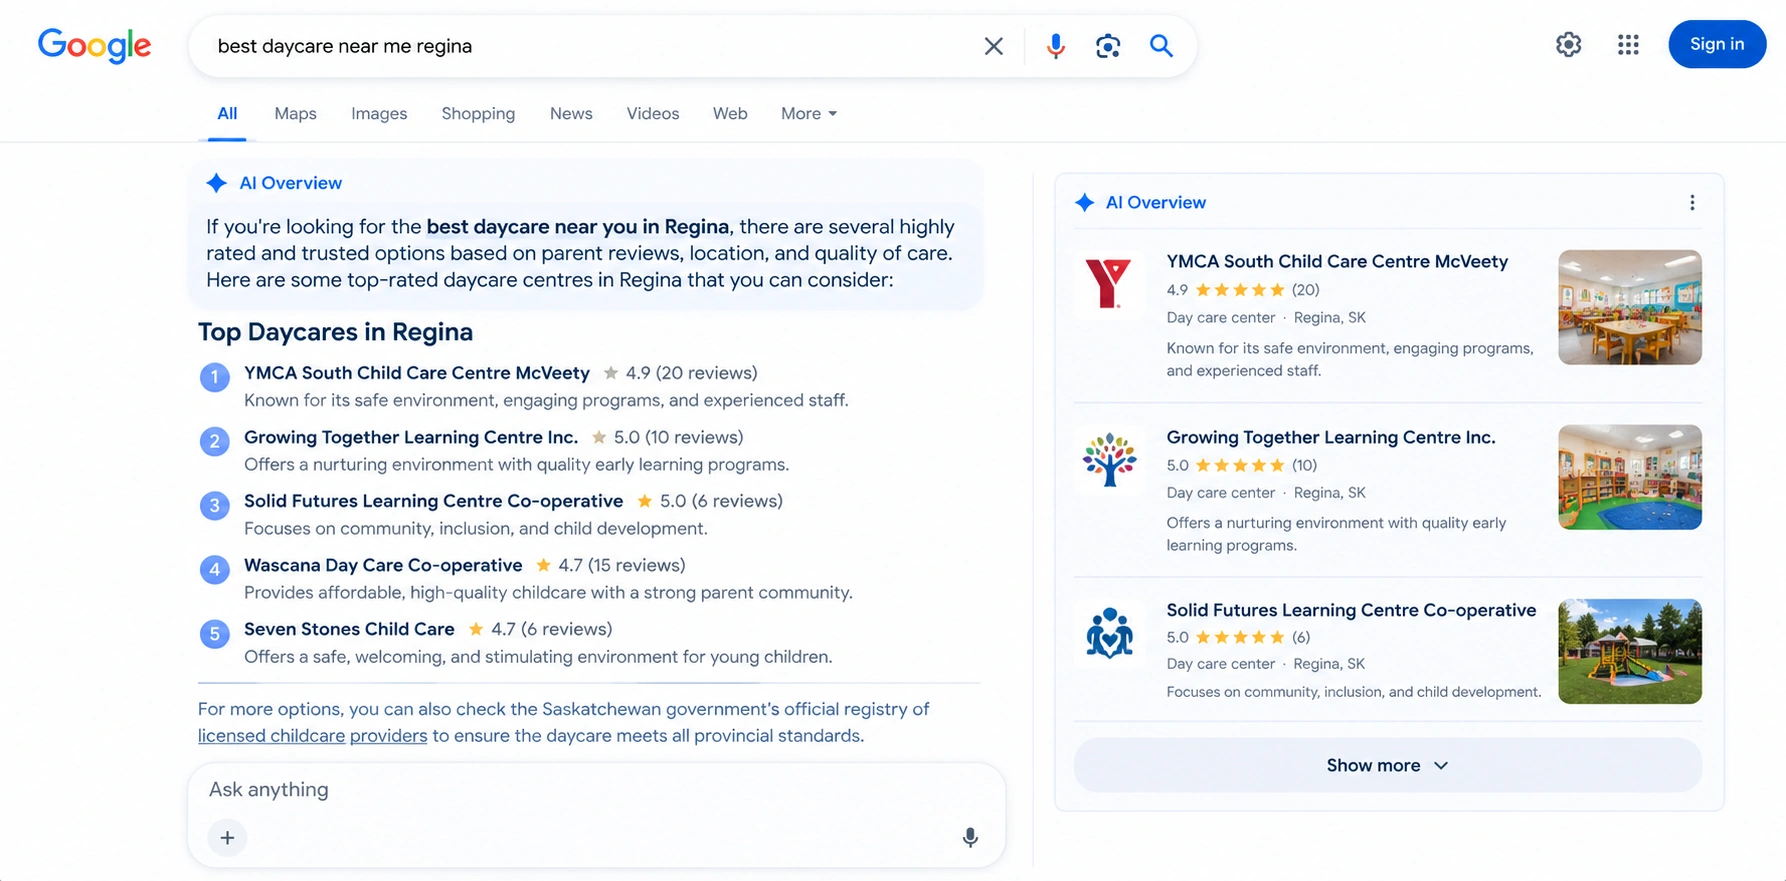Click the Growing Together tree logo
This screenshot has width=1786, height=881.
(1109, 460)
